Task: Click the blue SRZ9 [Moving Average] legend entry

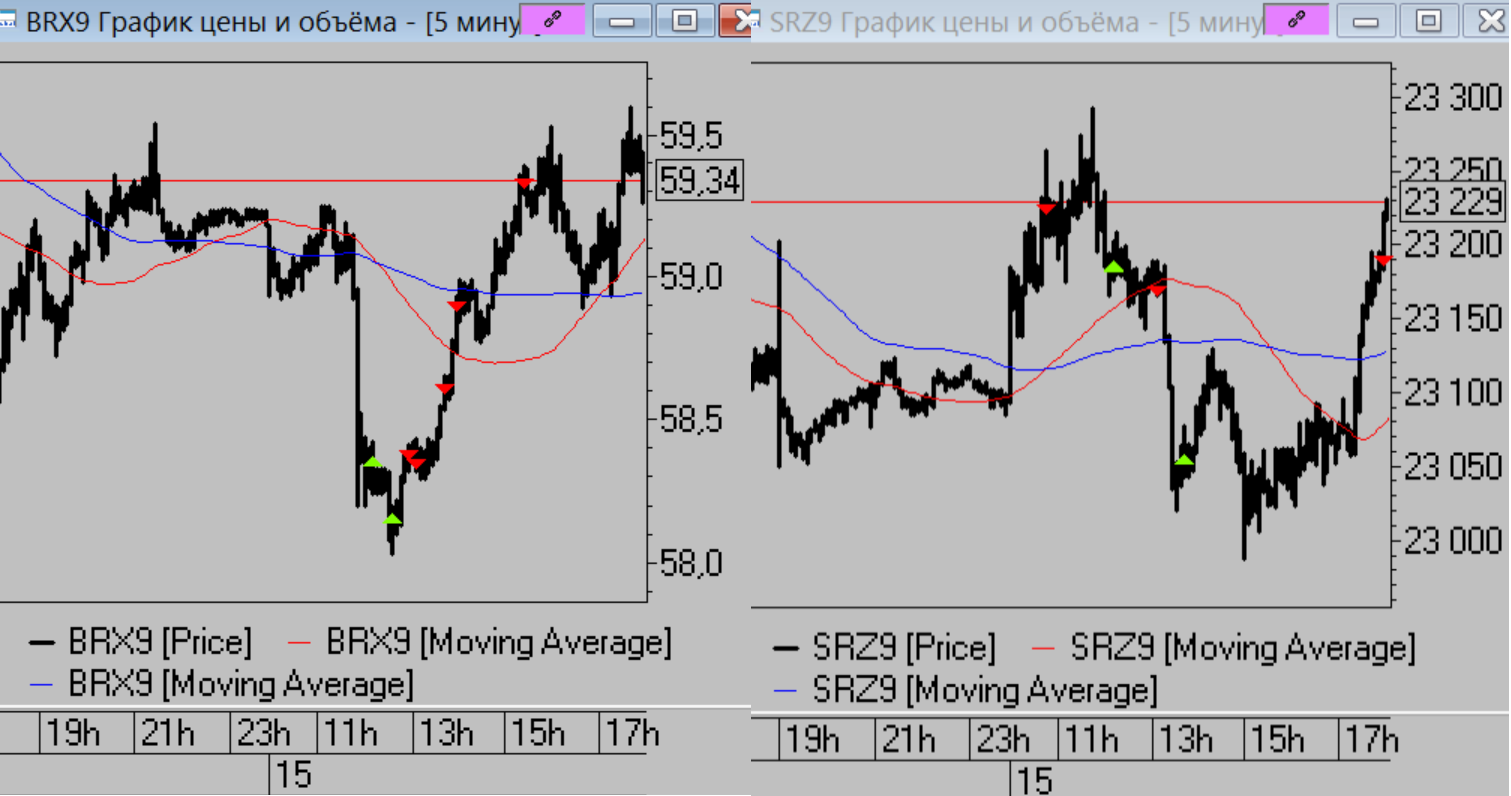Action: click(966, 691)
